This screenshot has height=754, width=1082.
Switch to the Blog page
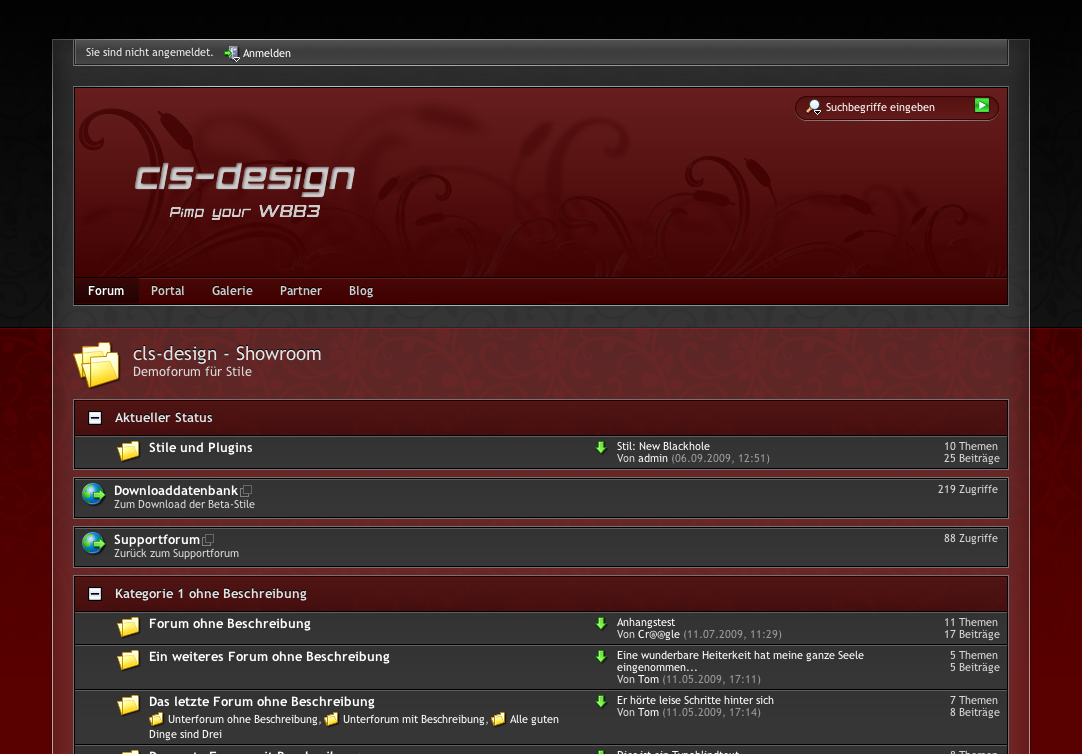click(361, 291)
